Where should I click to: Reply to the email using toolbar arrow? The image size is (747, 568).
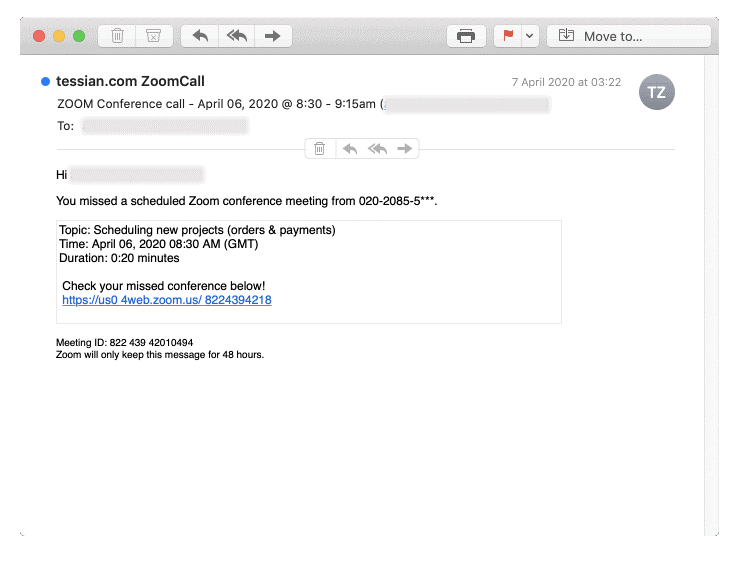point(200,36)
